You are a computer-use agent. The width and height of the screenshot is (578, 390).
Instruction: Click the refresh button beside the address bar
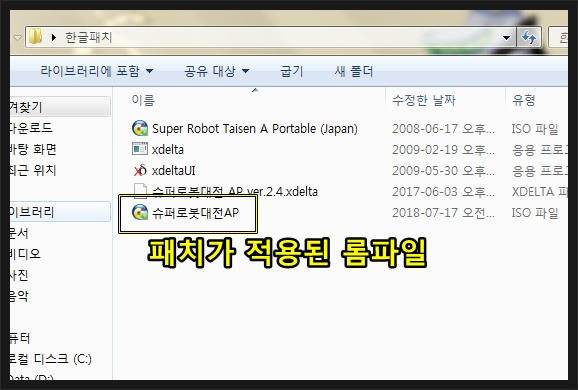tap(529, 37)
